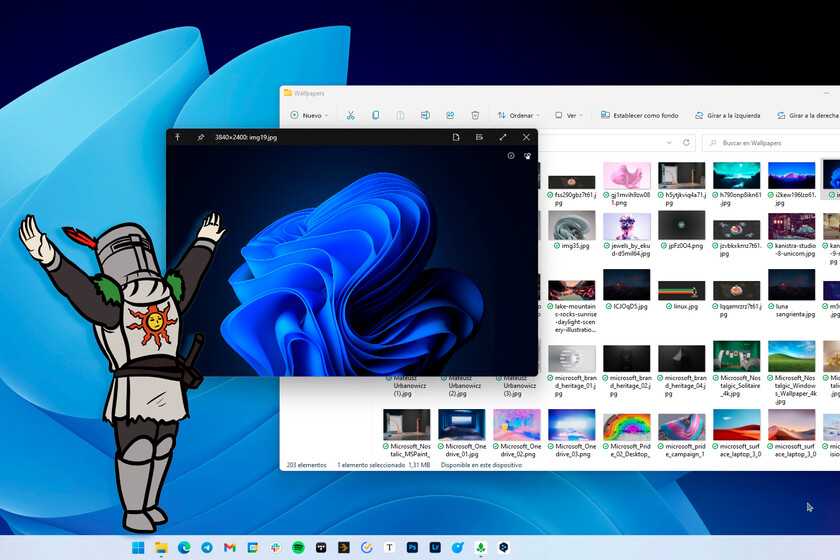This screenshot has width=840, height=560.
Task: Open Gmail from the taskbar
Action: point(230,547)
